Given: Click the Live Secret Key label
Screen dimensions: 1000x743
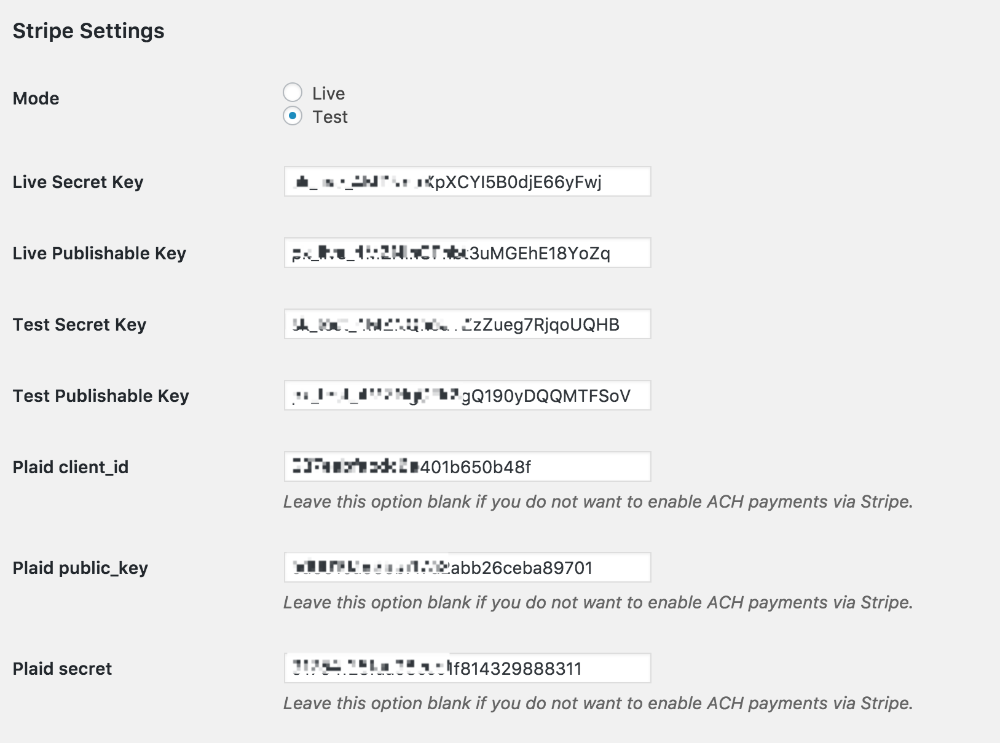Looking at the screenshot, I should point(78,182).
